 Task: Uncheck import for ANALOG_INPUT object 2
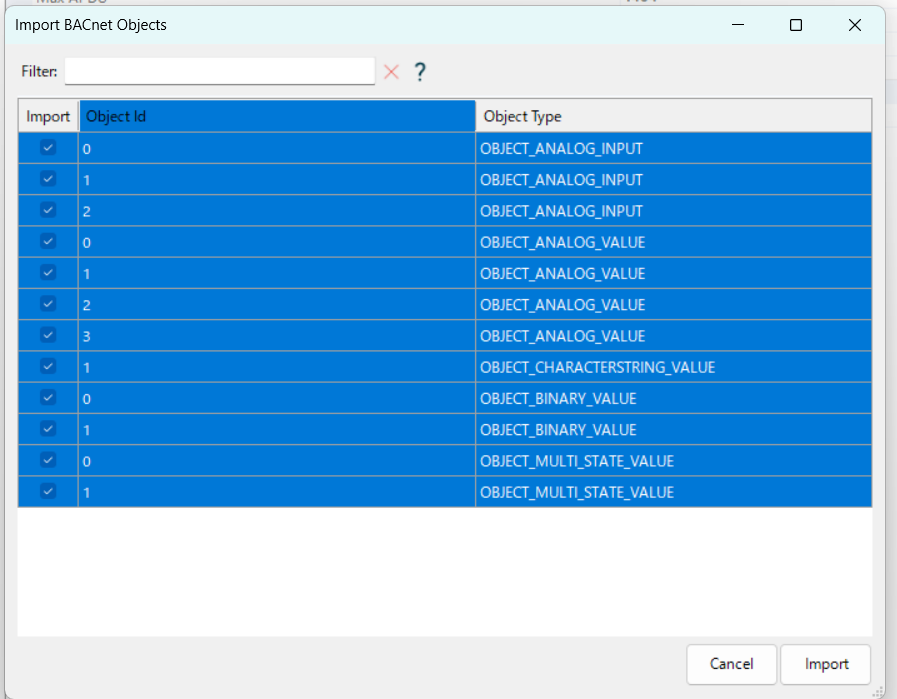[48, 210]
